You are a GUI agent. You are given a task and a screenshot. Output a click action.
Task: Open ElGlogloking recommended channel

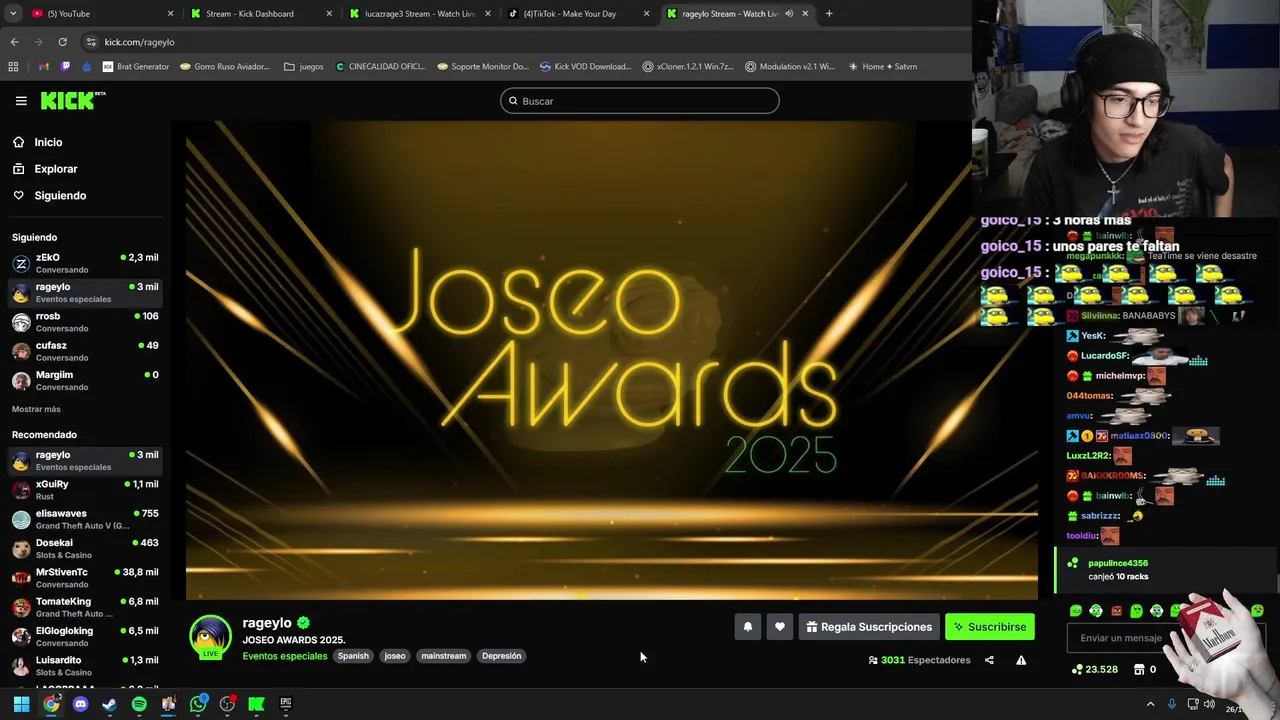click(x=85, y=636)
